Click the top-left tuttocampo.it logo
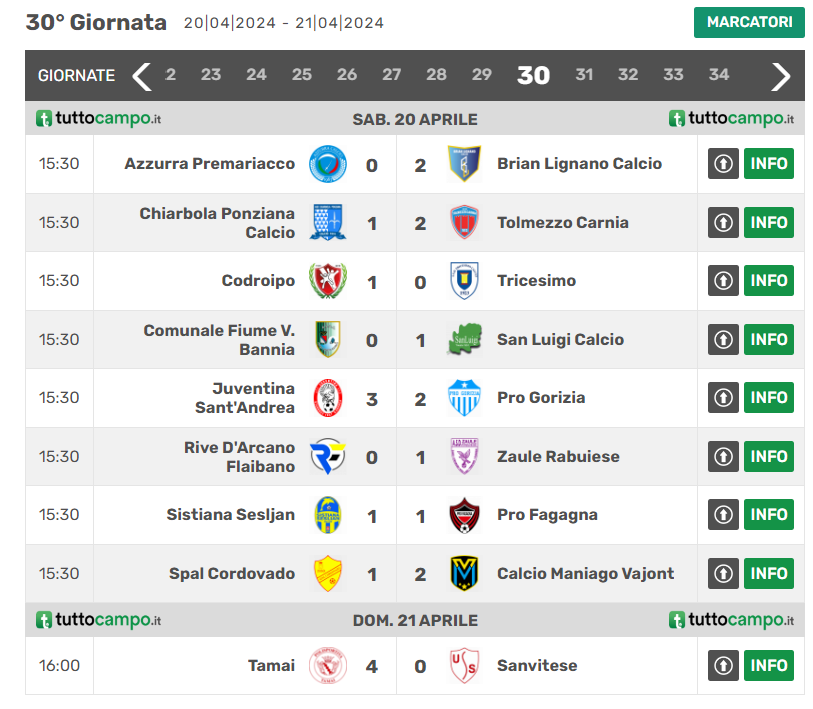 [x=99, y=119]
